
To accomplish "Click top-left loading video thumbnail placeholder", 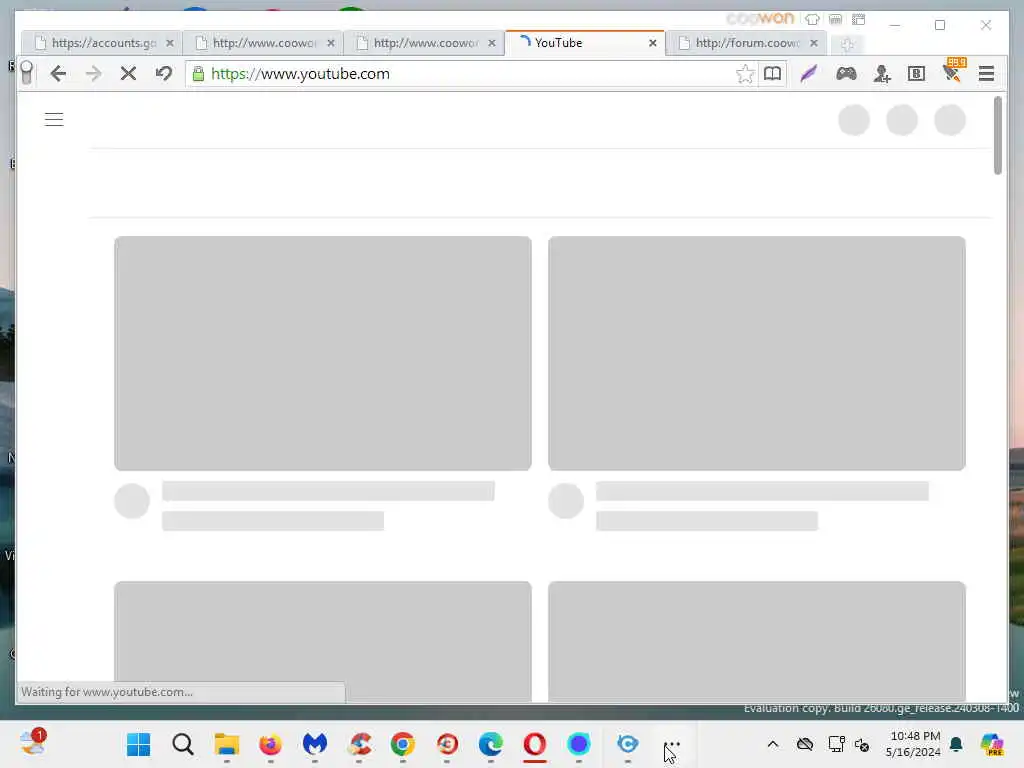I will point(323,353).
